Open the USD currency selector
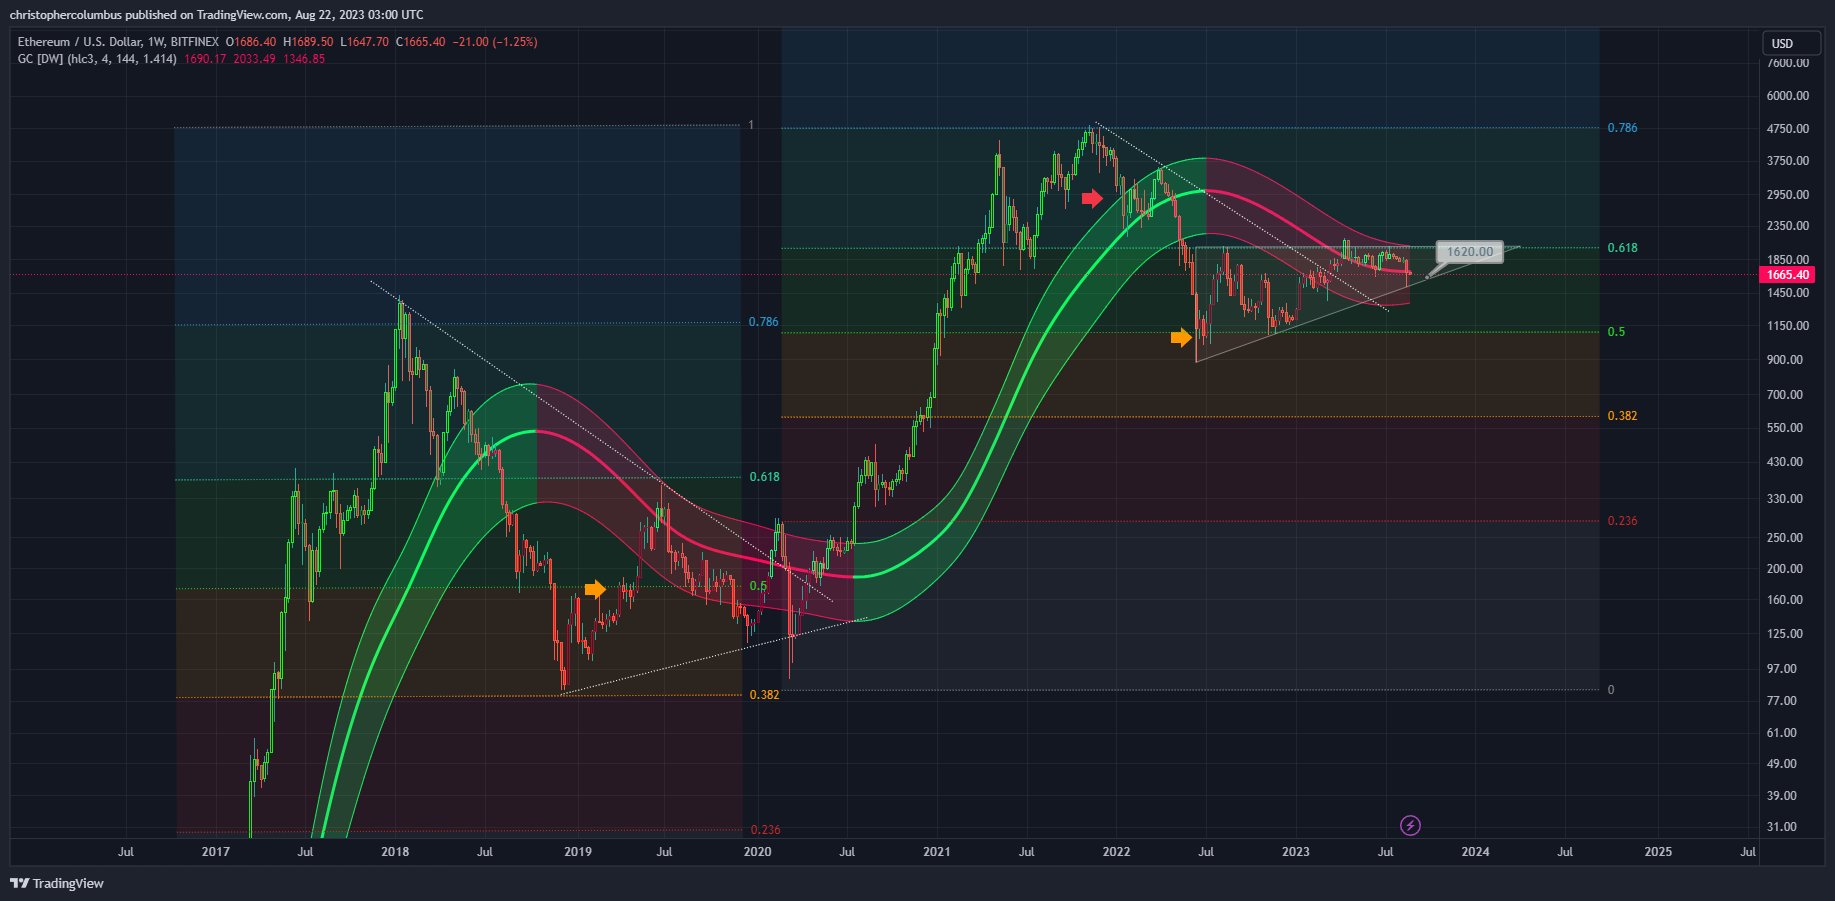This screenshot has width=1835, height=901. point(1790,43)
